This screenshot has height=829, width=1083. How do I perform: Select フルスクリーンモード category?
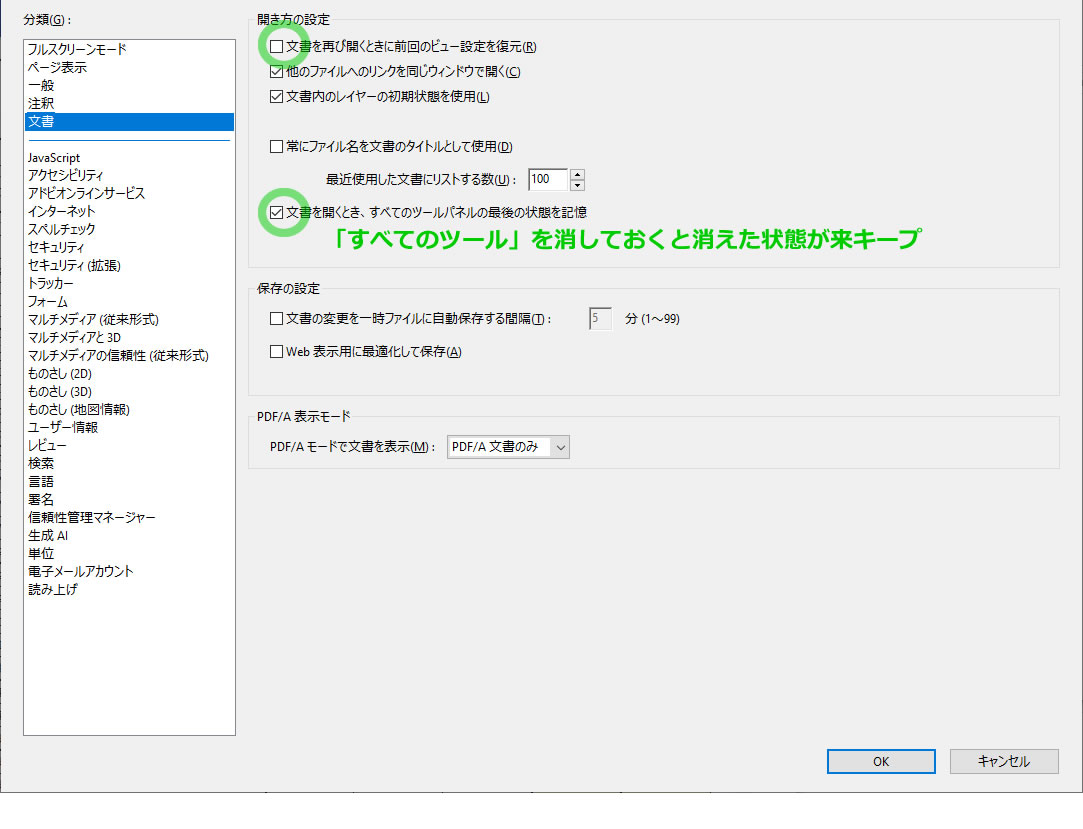click(77, 49)
